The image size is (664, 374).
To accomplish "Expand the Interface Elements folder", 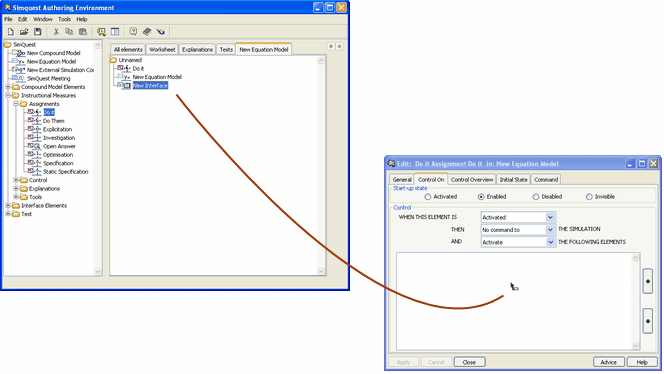I will [x=8, y=205].
